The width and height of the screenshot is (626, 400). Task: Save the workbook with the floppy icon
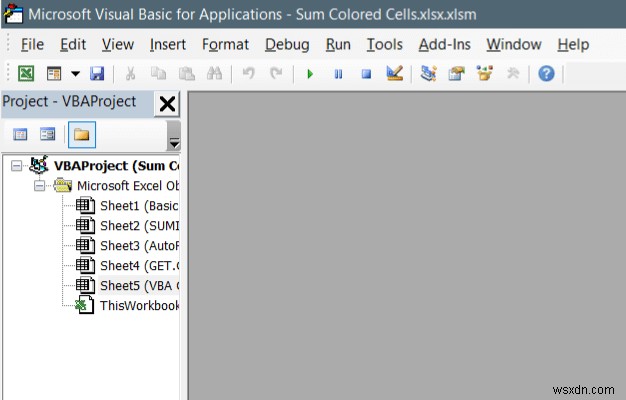(x=97, y=74)
